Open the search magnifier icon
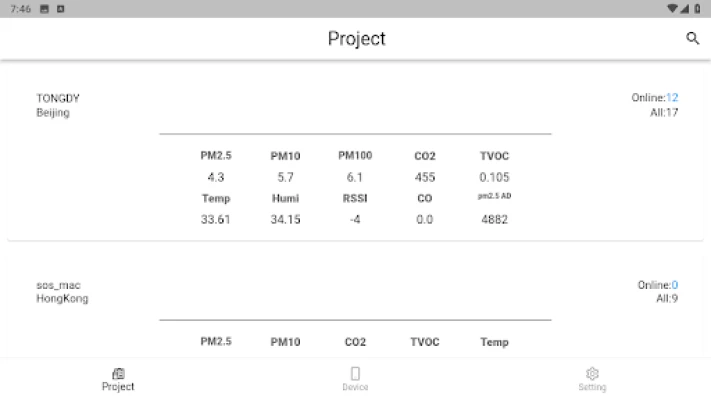The image size is (711, 400). click(692, 39)
